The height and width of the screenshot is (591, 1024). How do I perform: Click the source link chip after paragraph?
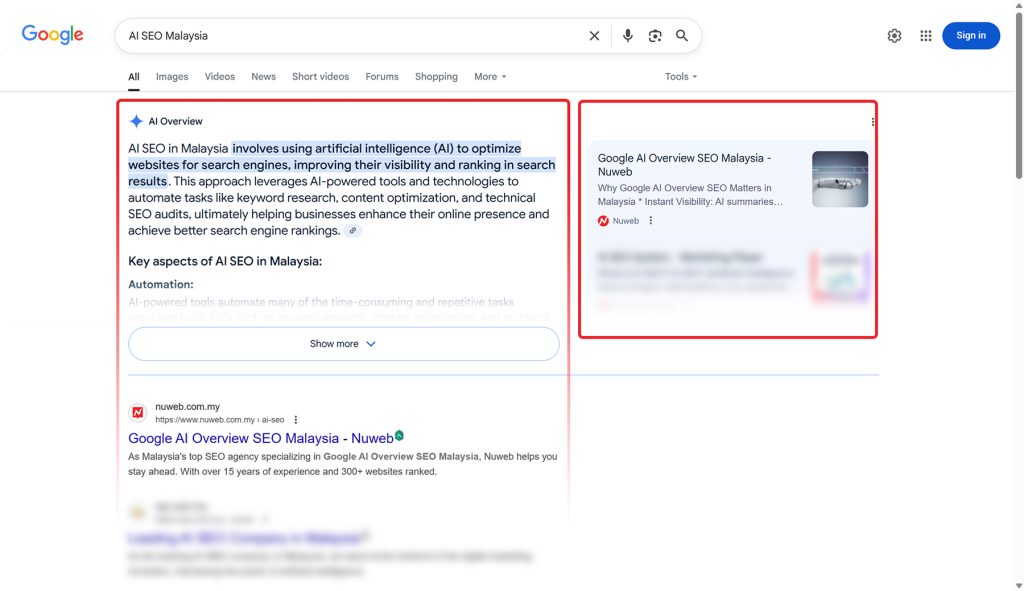click(x=353, y=231)
